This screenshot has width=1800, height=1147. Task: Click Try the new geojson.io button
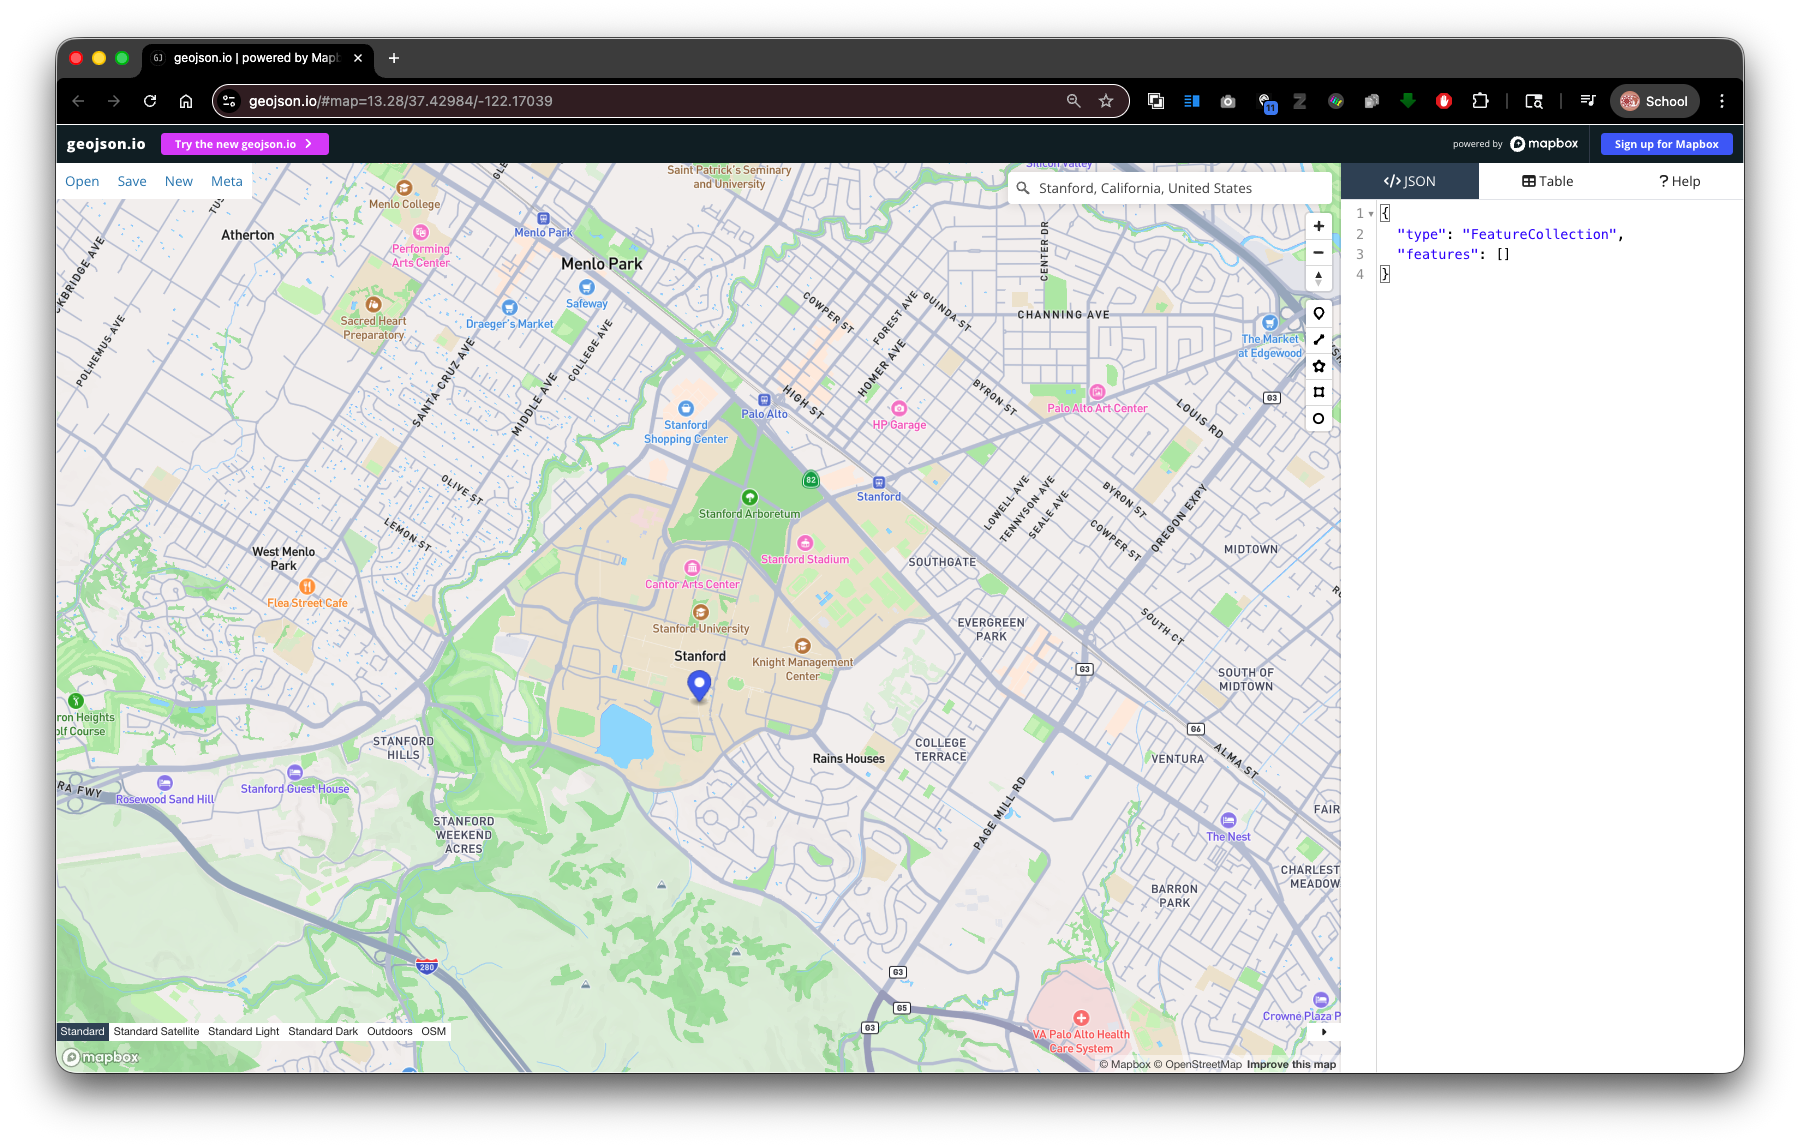click(x=244, y=144)
